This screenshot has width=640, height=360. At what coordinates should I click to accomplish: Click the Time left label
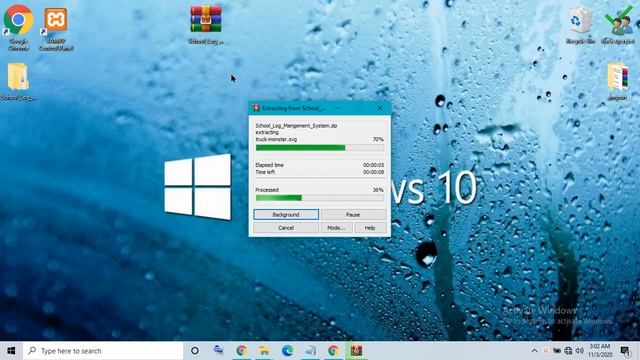tap(265, 172)
